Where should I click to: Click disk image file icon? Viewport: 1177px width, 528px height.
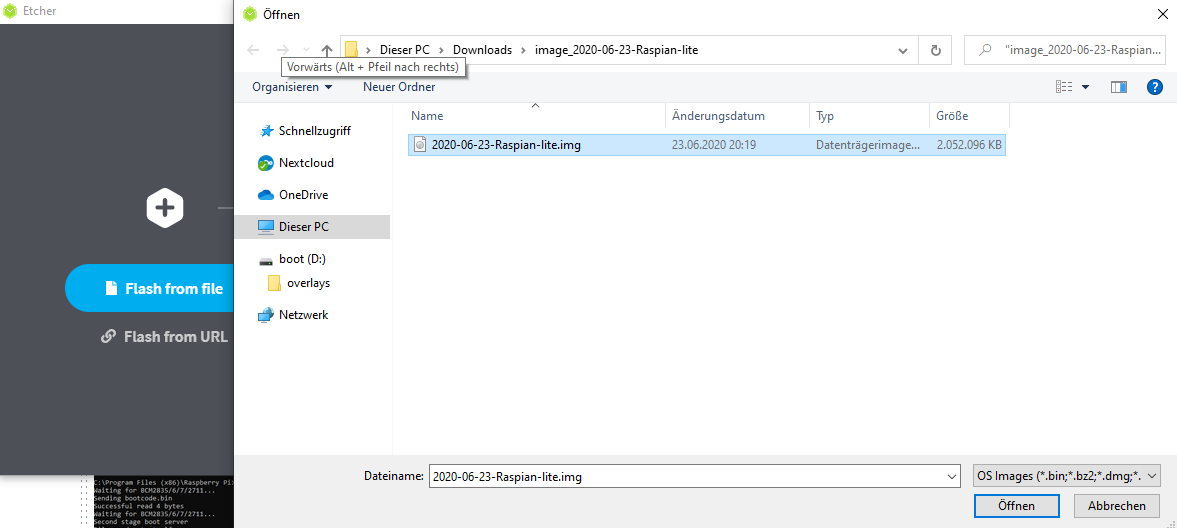(420, 145)
